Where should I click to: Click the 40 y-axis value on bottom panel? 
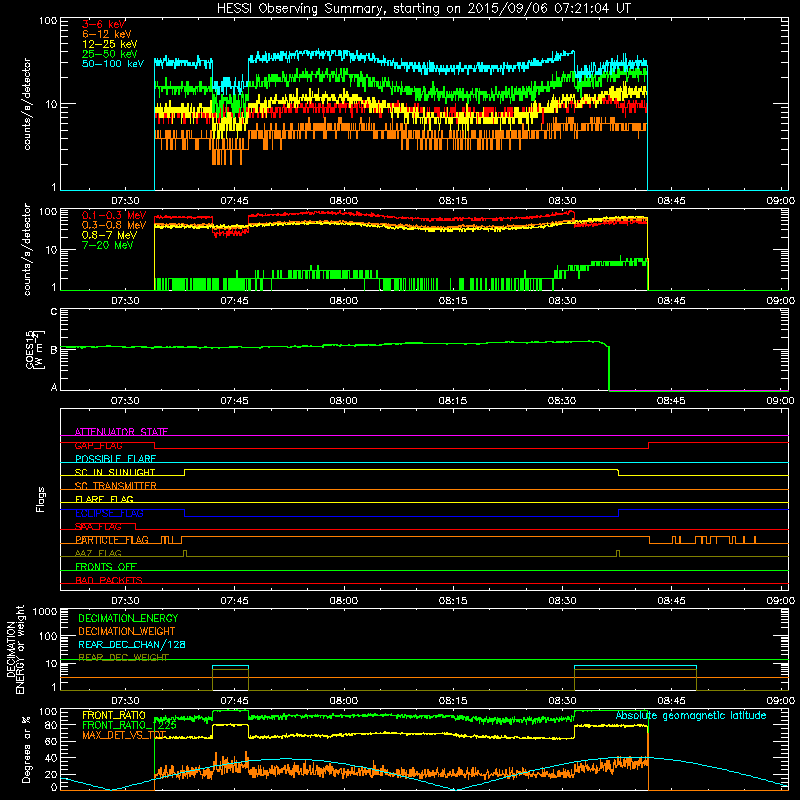point(51,758)
